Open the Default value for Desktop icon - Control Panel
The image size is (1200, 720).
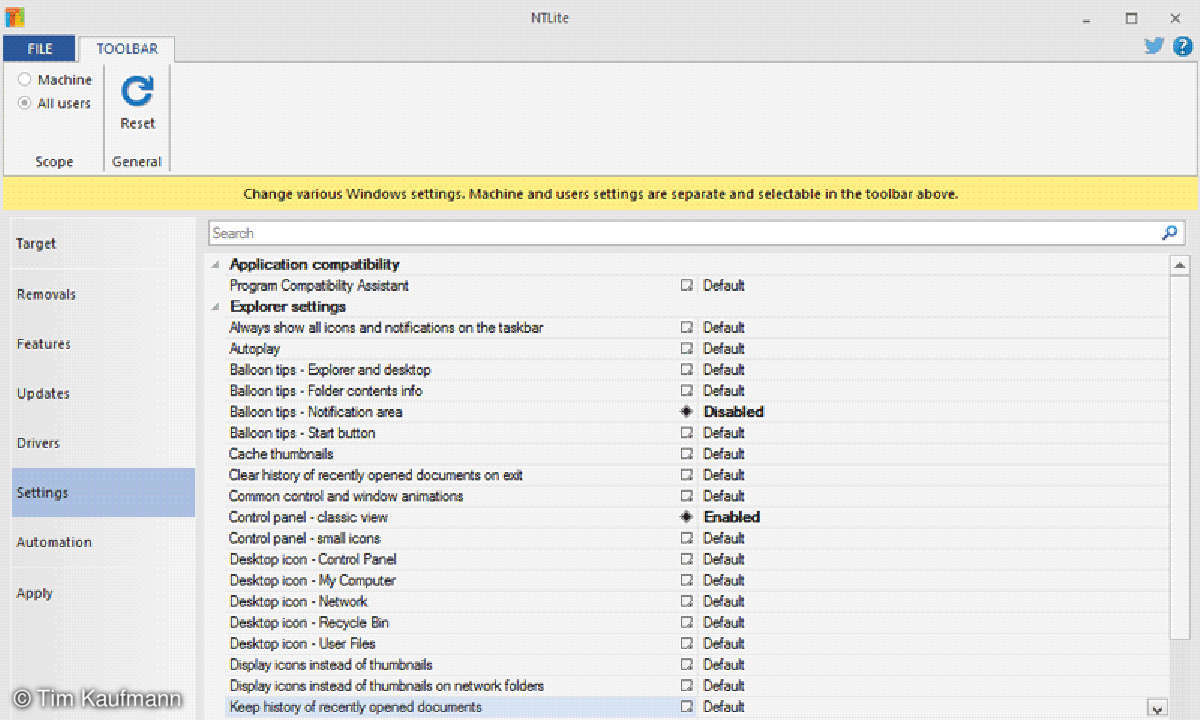tap(723, 559)
